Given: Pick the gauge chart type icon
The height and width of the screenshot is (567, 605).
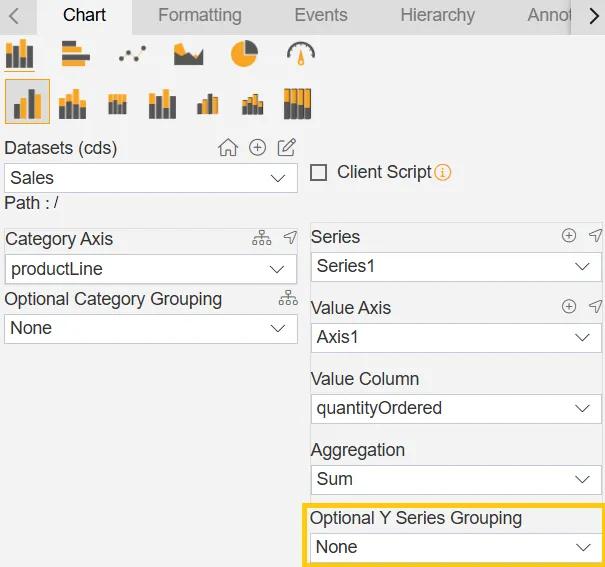Looking at the screenshot, I should click(x=301, y=54).
